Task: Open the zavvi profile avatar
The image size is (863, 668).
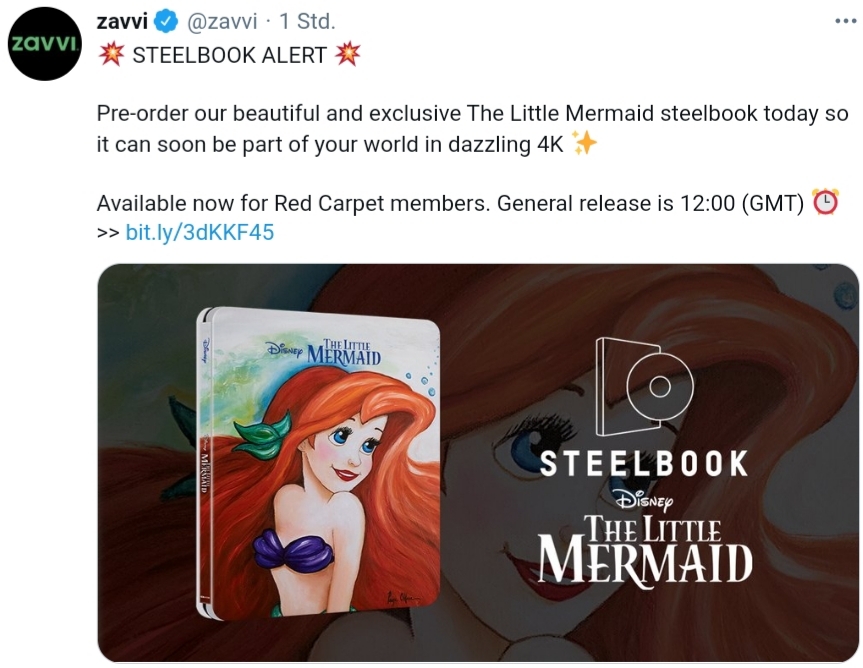Action: (x=45, y=44)
